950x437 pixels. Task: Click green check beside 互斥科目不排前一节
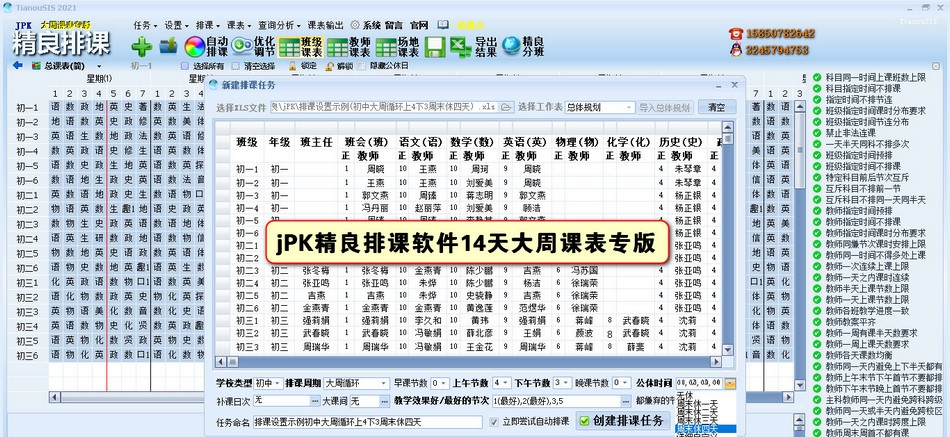coord(817,188)
